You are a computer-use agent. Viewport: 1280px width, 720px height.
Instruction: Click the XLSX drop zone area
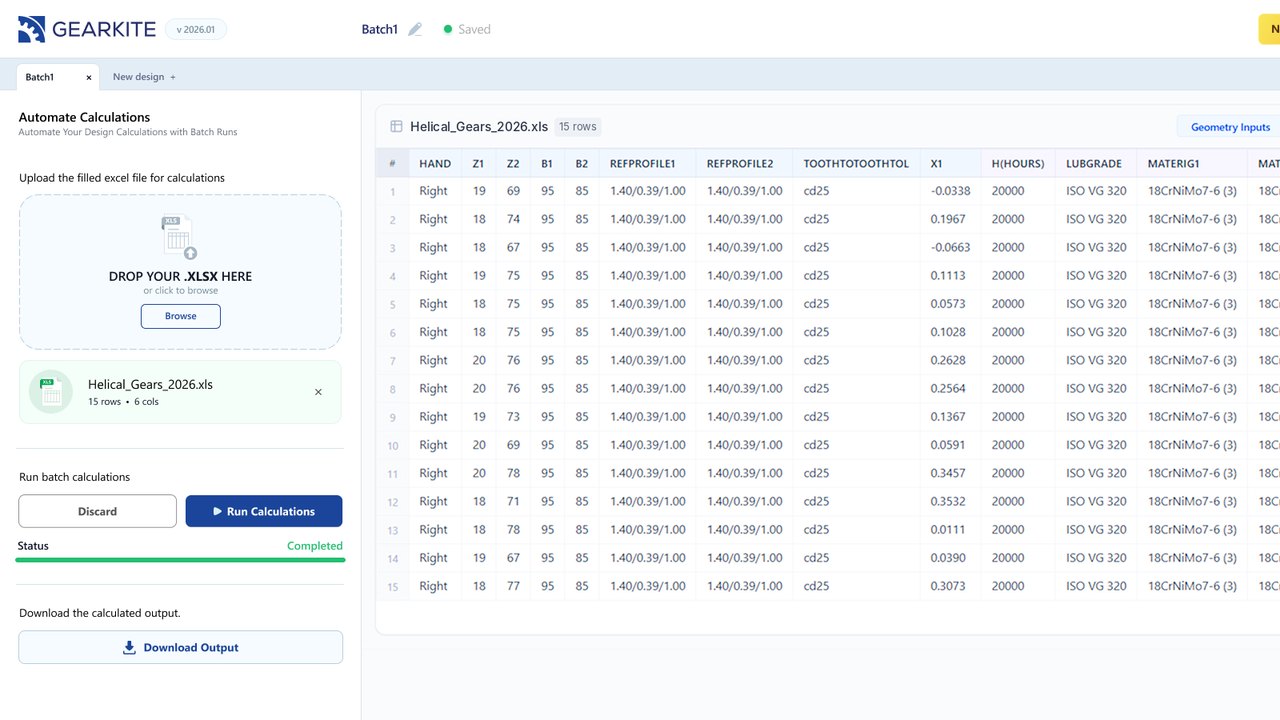pos(180,272)
